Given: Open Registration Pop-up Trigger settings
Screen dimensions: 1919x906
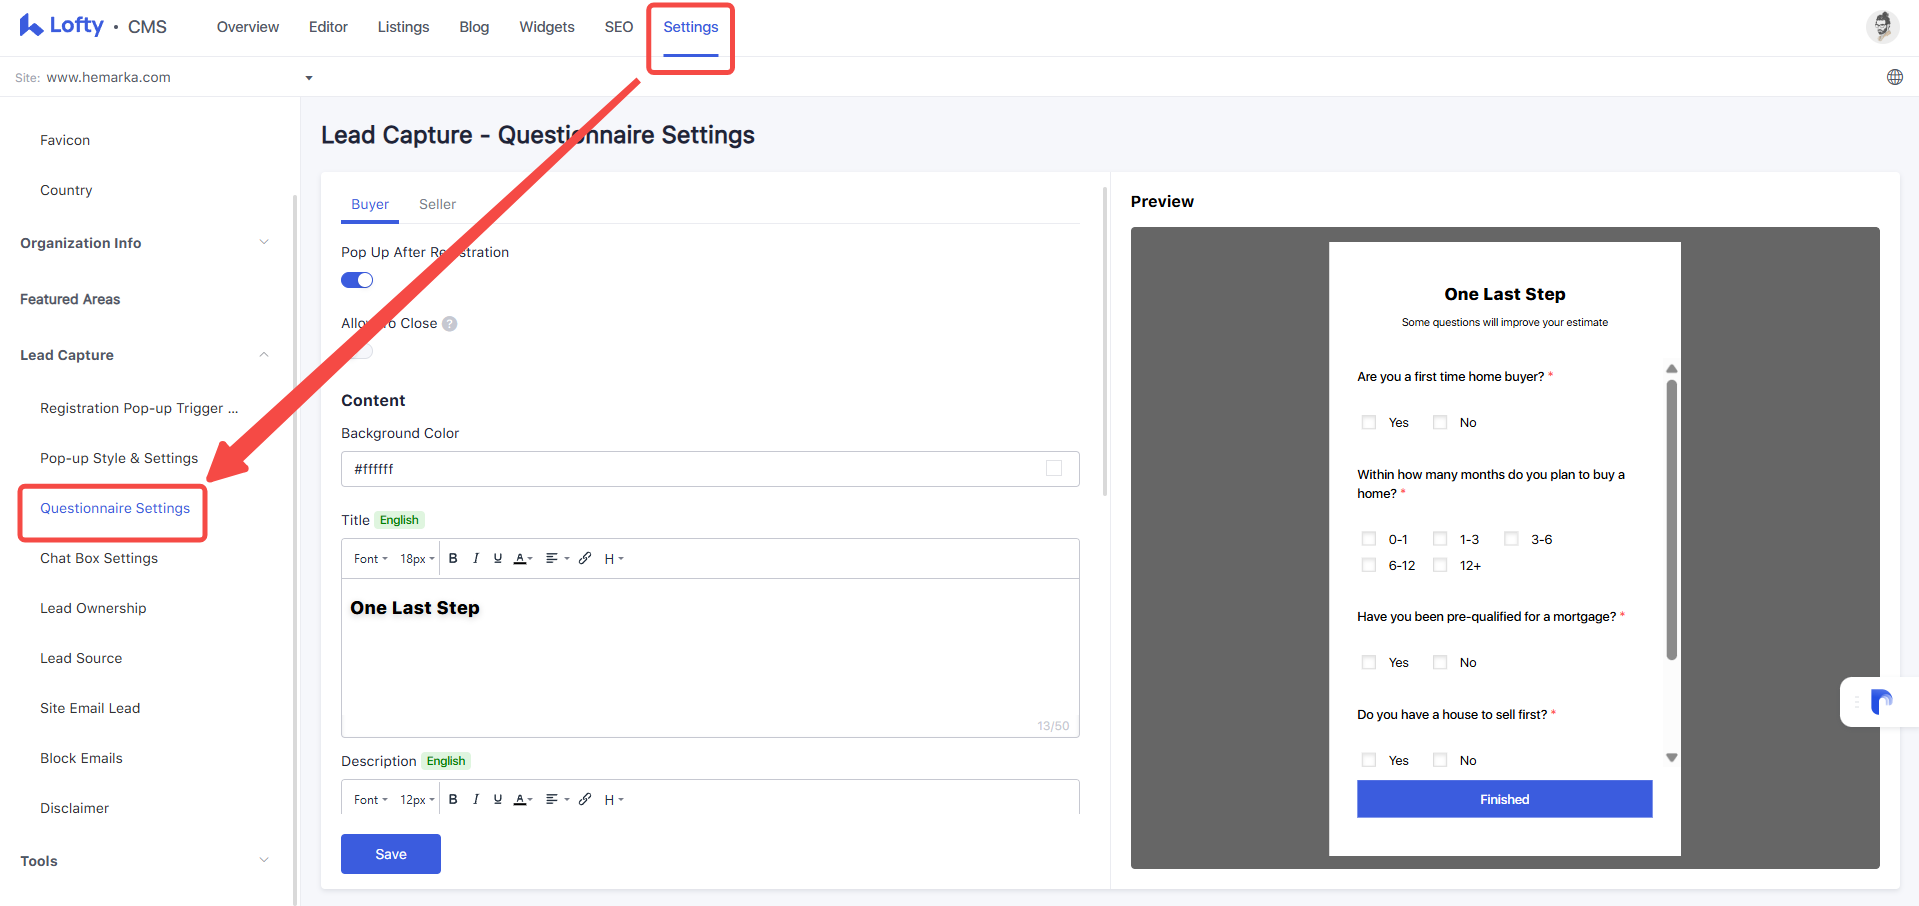Looking at the screenshot, I should pyautogui.click(x=139, y=408).
